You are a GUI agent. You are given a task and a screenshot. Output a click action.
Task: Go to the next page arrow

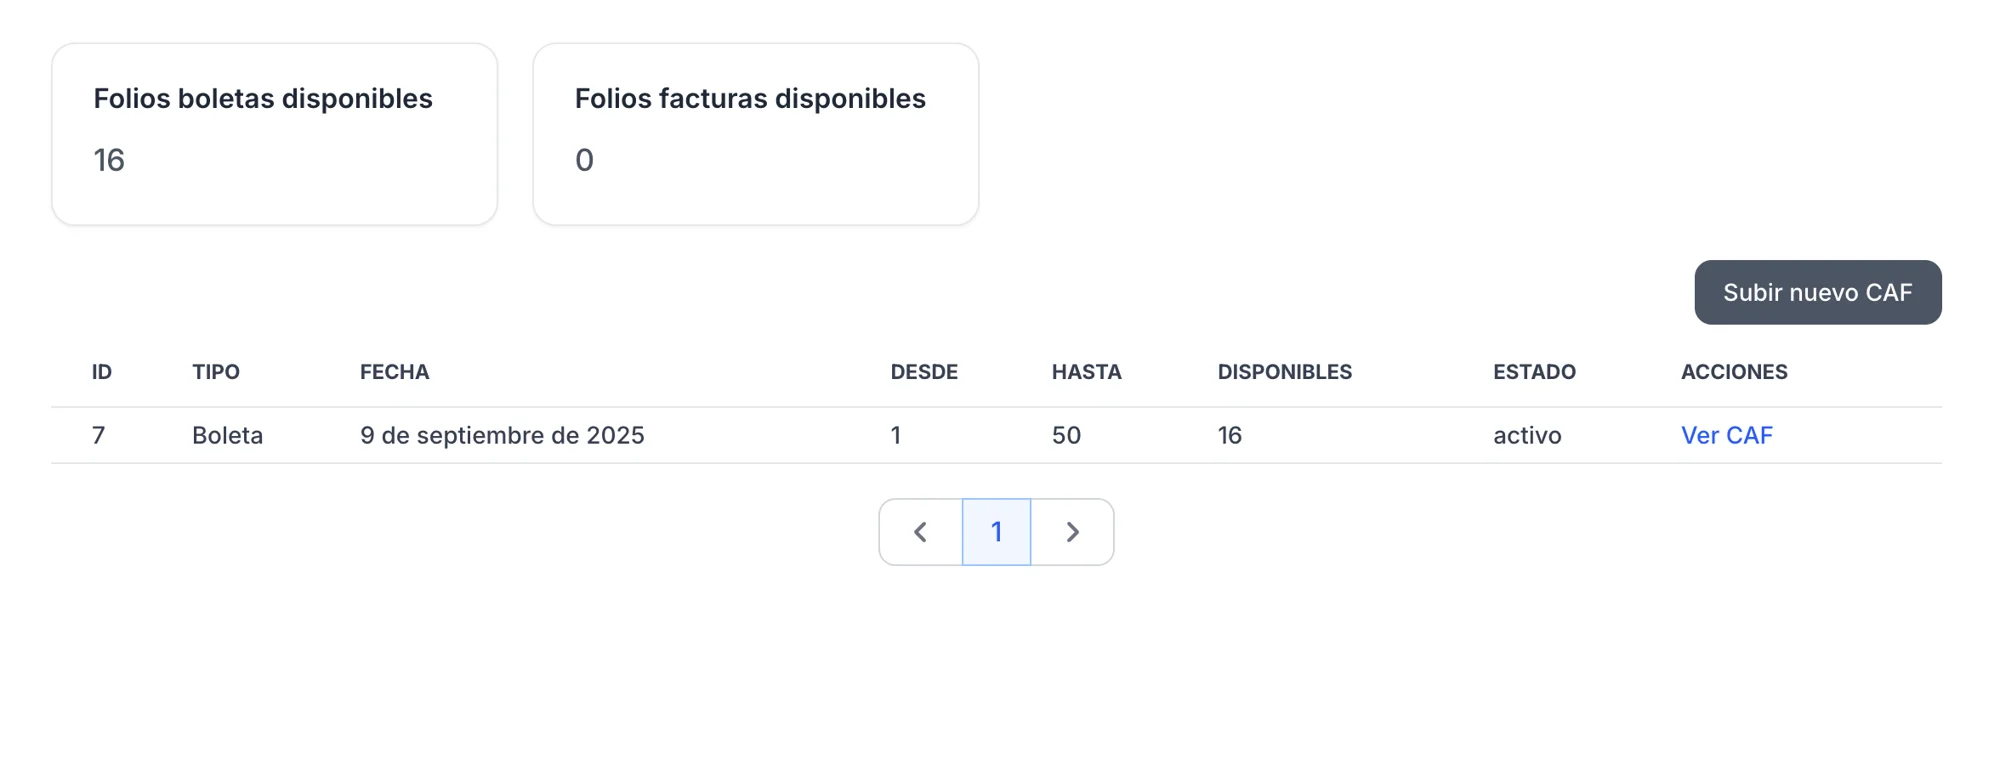coord(1072,532)
